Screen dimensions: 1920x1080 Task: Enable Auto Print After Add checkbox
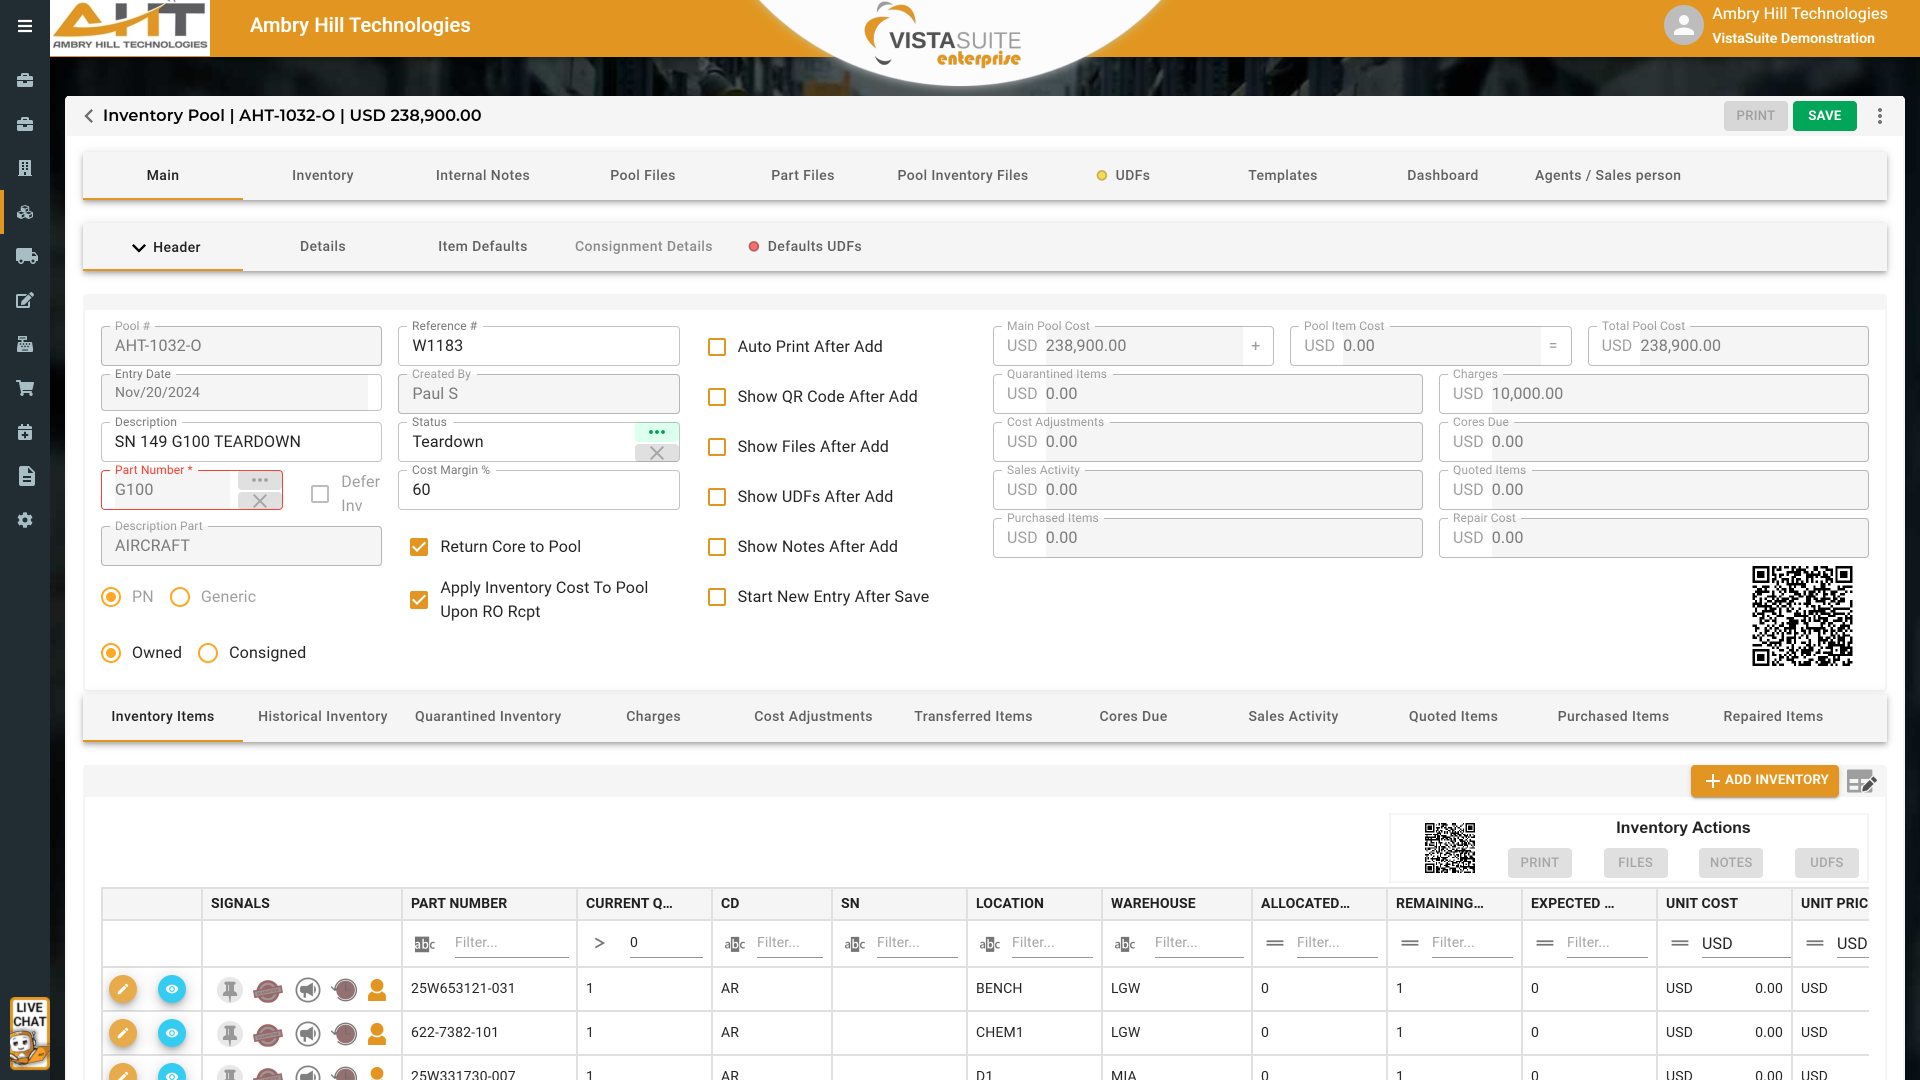click(x=717, y=347)
